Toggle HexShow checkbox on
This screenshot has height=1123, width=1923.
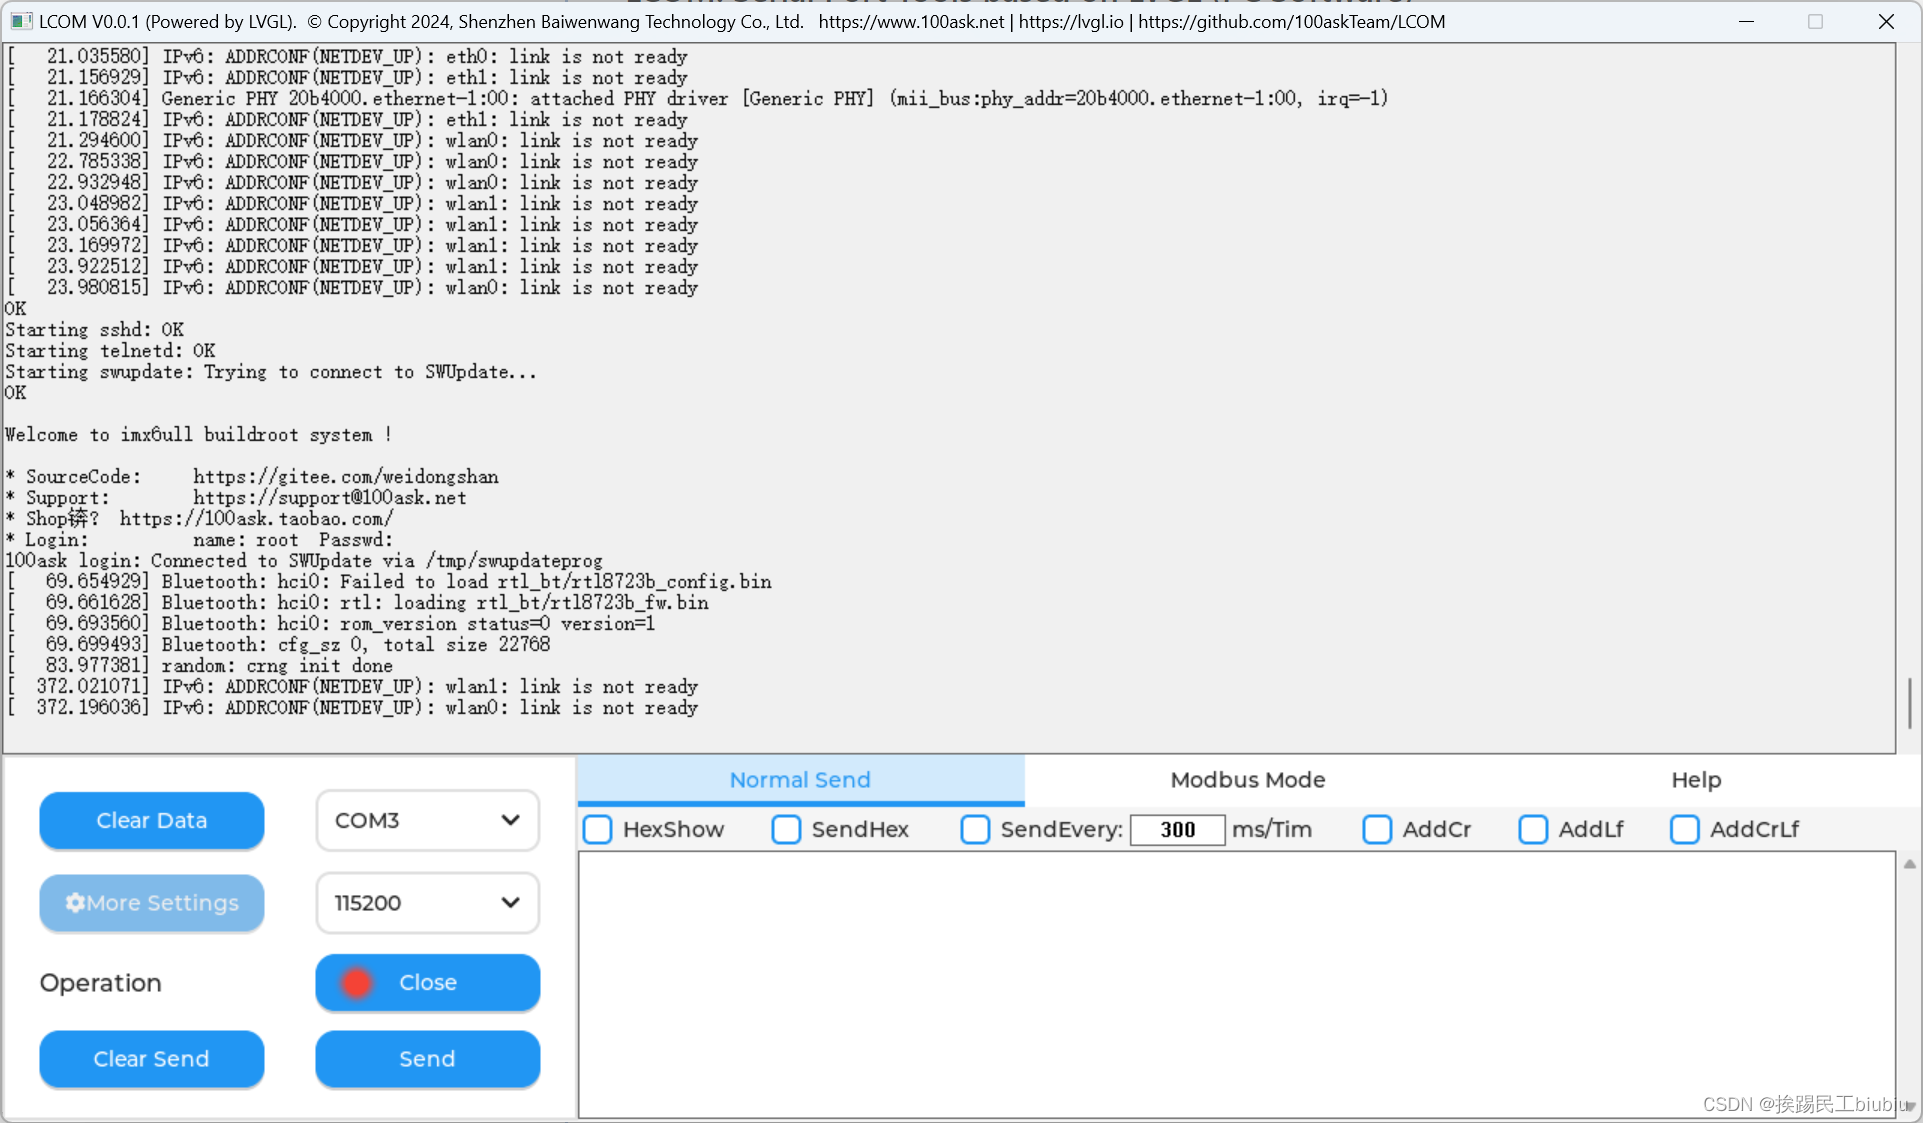(x=599, y=829)
